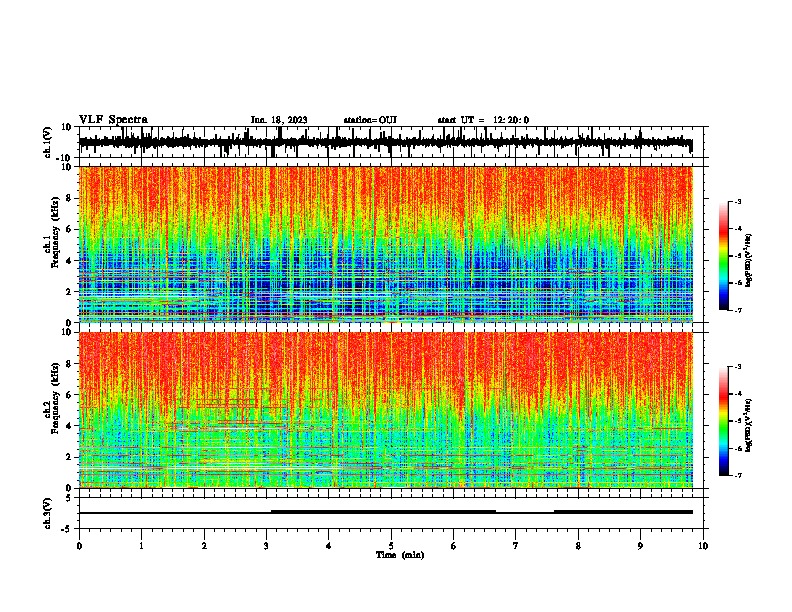Click the "-7" label on ch.1 colorbar
The width and height of the screenshot is (792, 612).
[x=737, y=310]
